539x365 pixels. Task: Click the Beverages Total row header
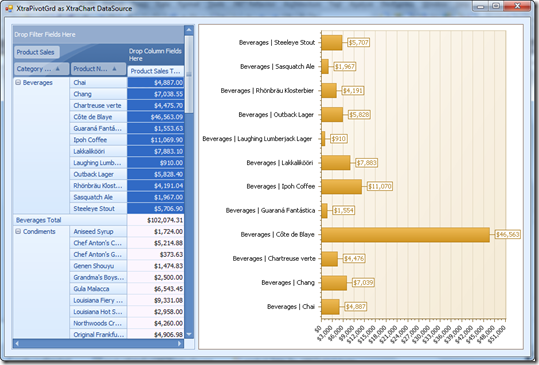[x=70, y=220]
